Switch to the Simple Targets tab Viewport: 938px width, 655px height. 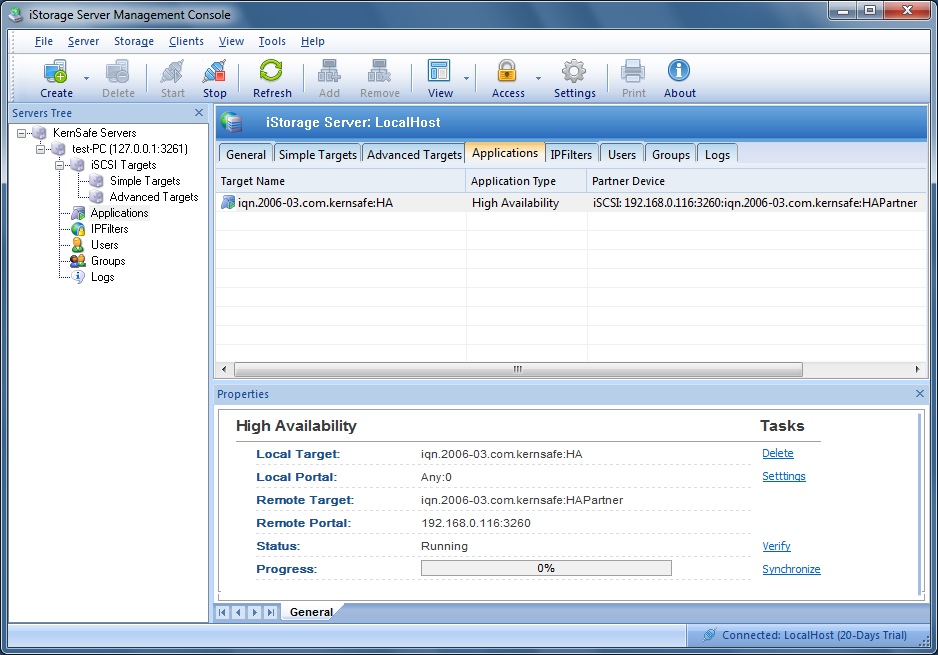pyautogui.click(x=318, y=154)
